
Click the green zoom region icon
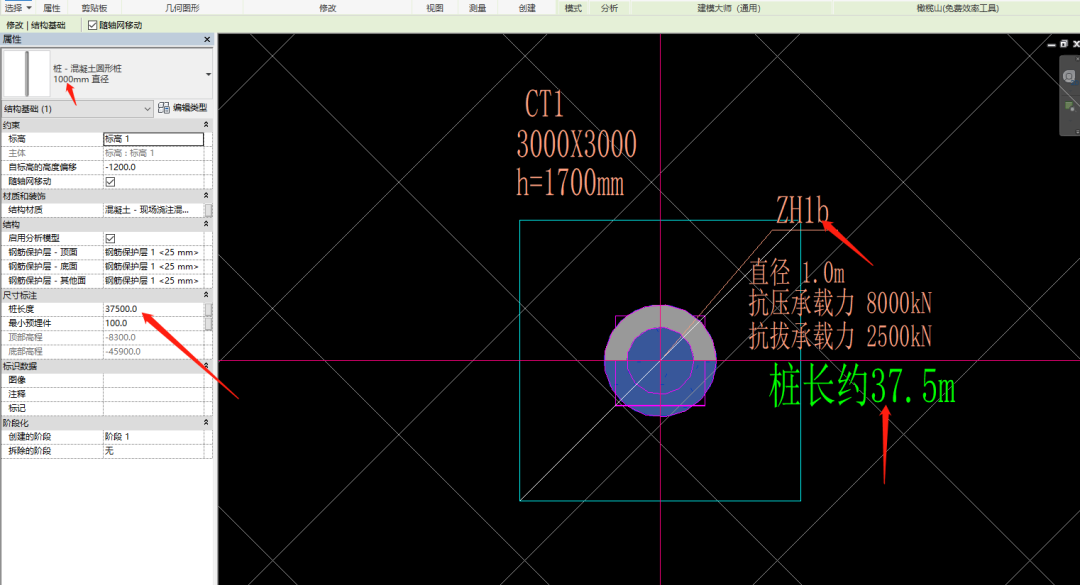[1070, 107]
